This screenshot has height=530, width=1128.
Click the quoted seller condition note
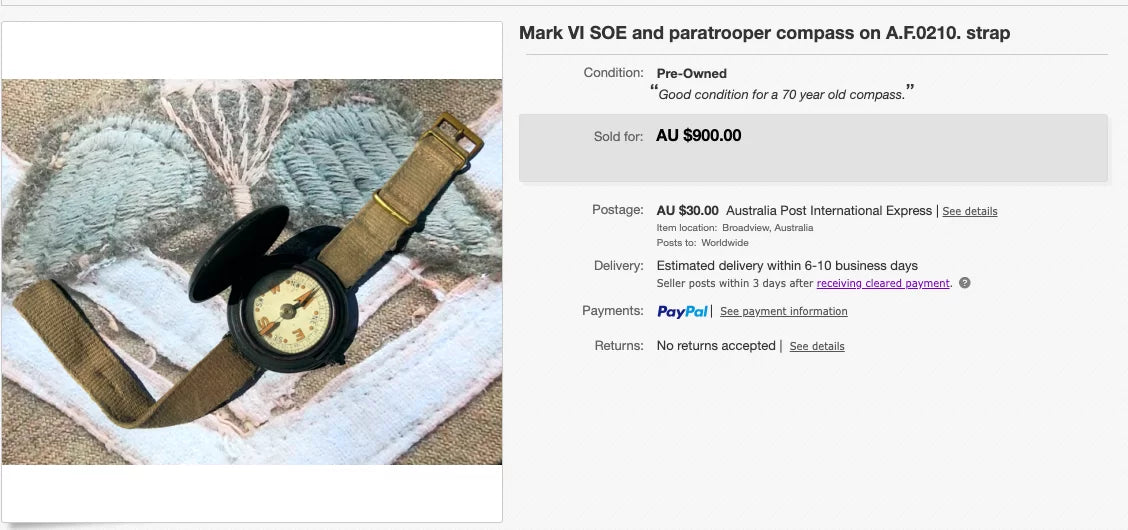782,95
